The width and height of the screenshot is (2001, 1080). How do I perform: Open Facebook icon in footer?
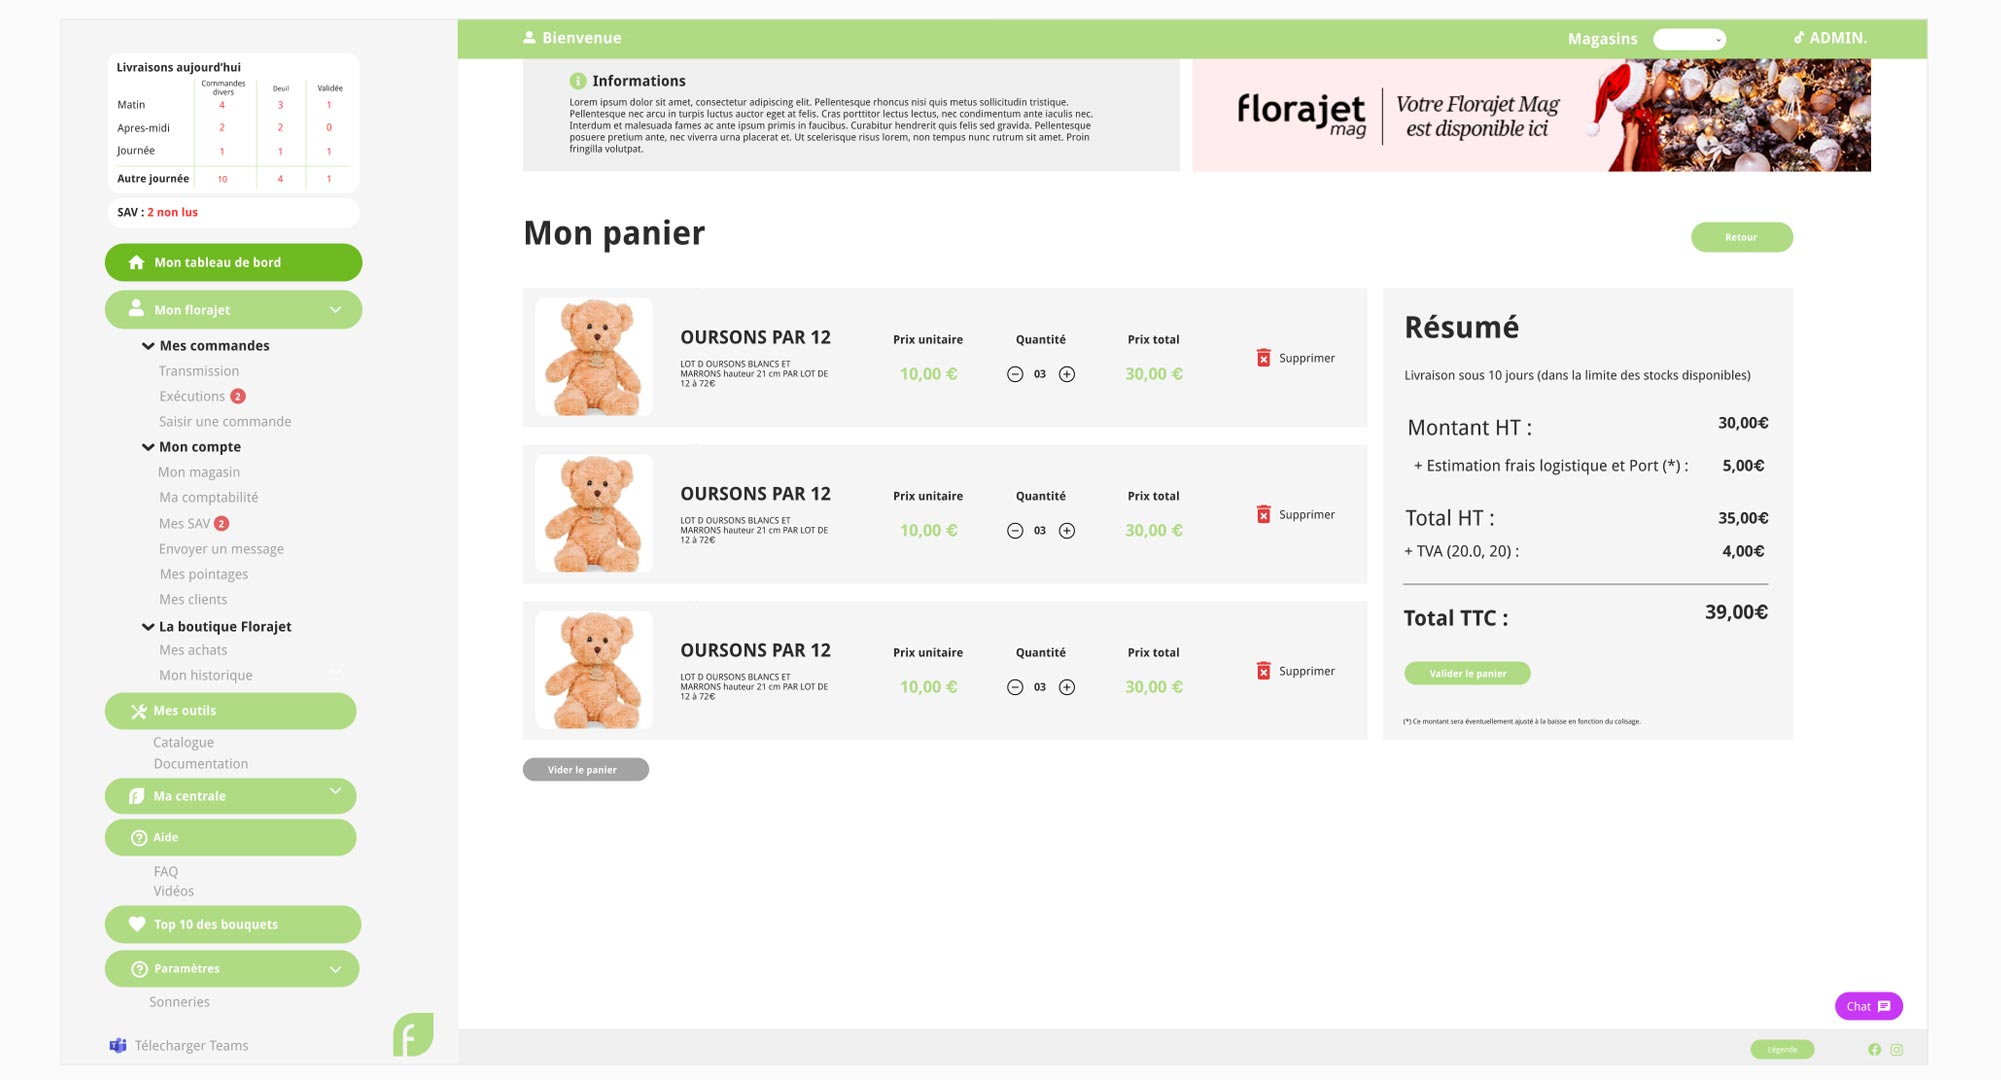[1874, 1049]
